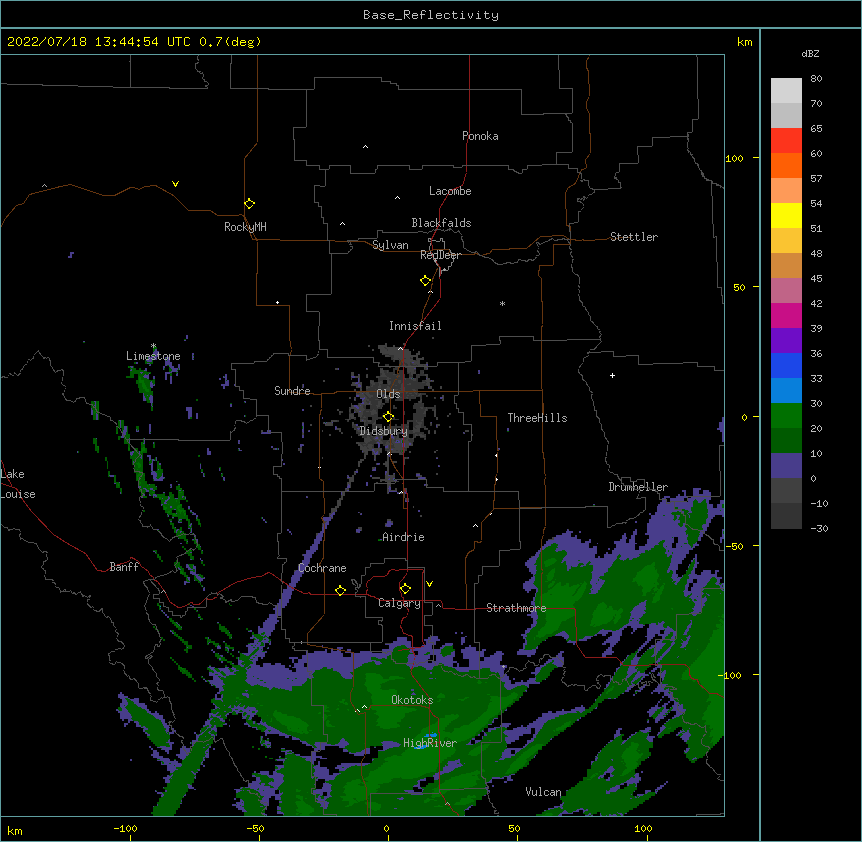This screenshot has height=842, width=862.
Task: Click the Drumheller label
Action: [x=638, y=487]
